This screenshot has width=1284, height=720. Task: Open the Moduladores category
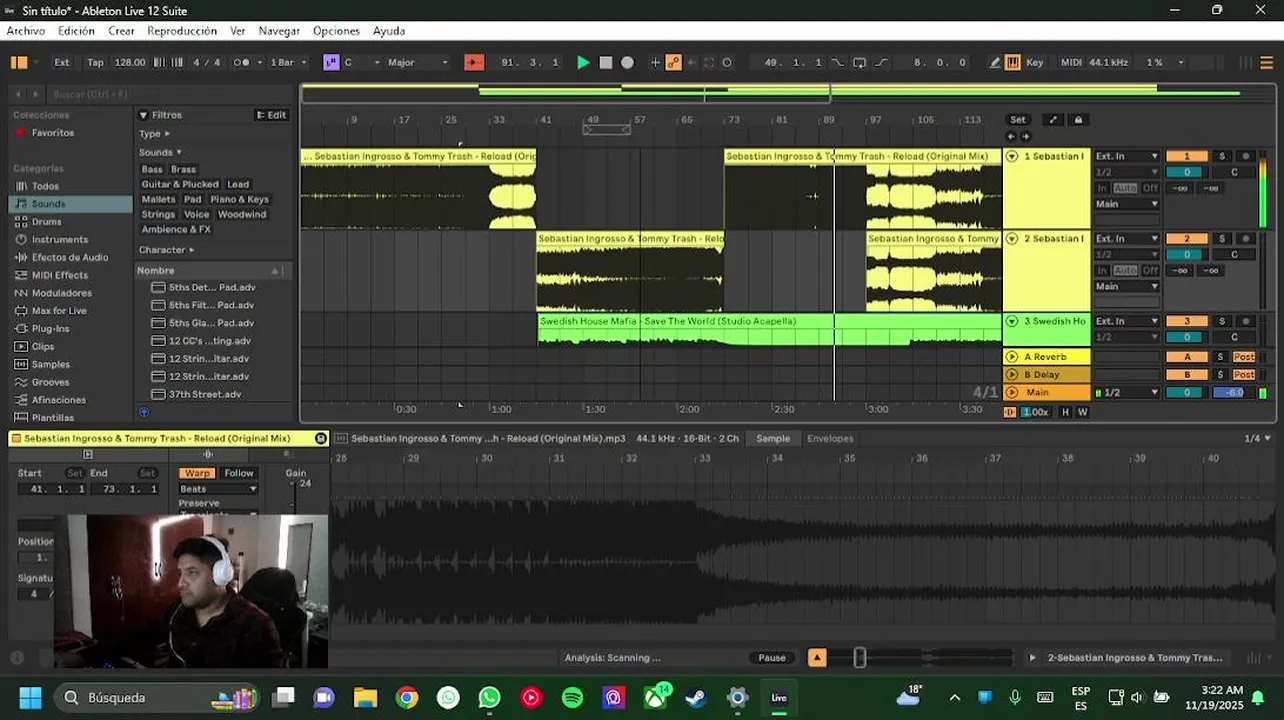[x=61, y=293]
